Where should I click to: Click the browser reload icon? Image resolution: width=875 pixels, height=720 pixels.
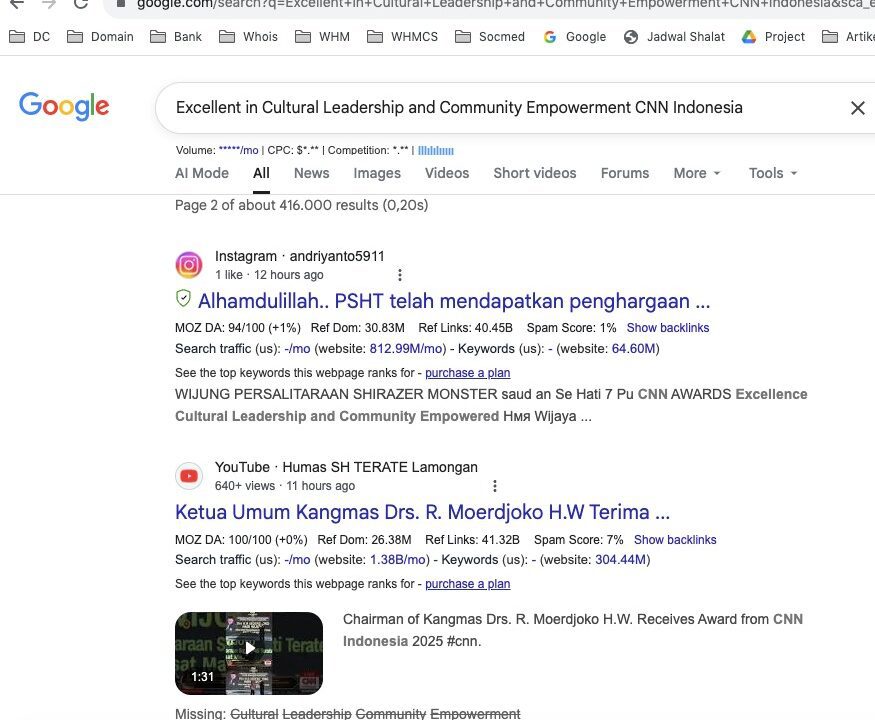[80, 4]
